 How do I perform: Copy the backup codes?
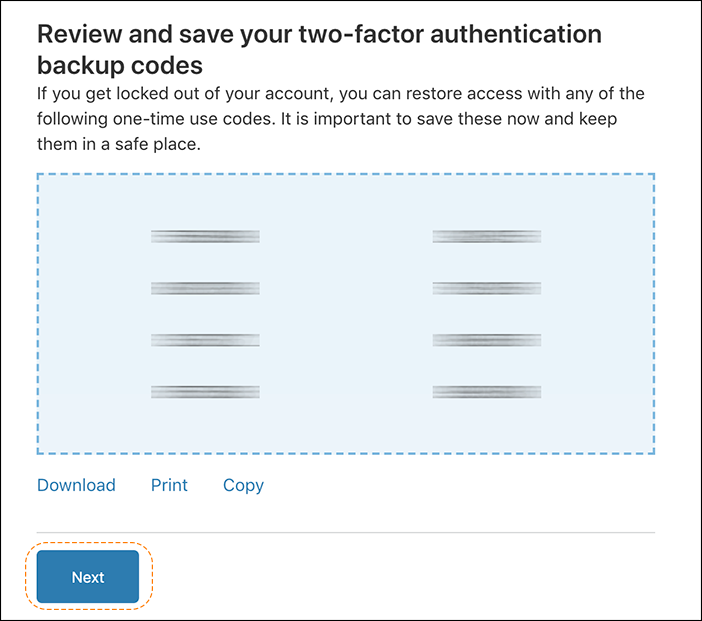[244, 486]
